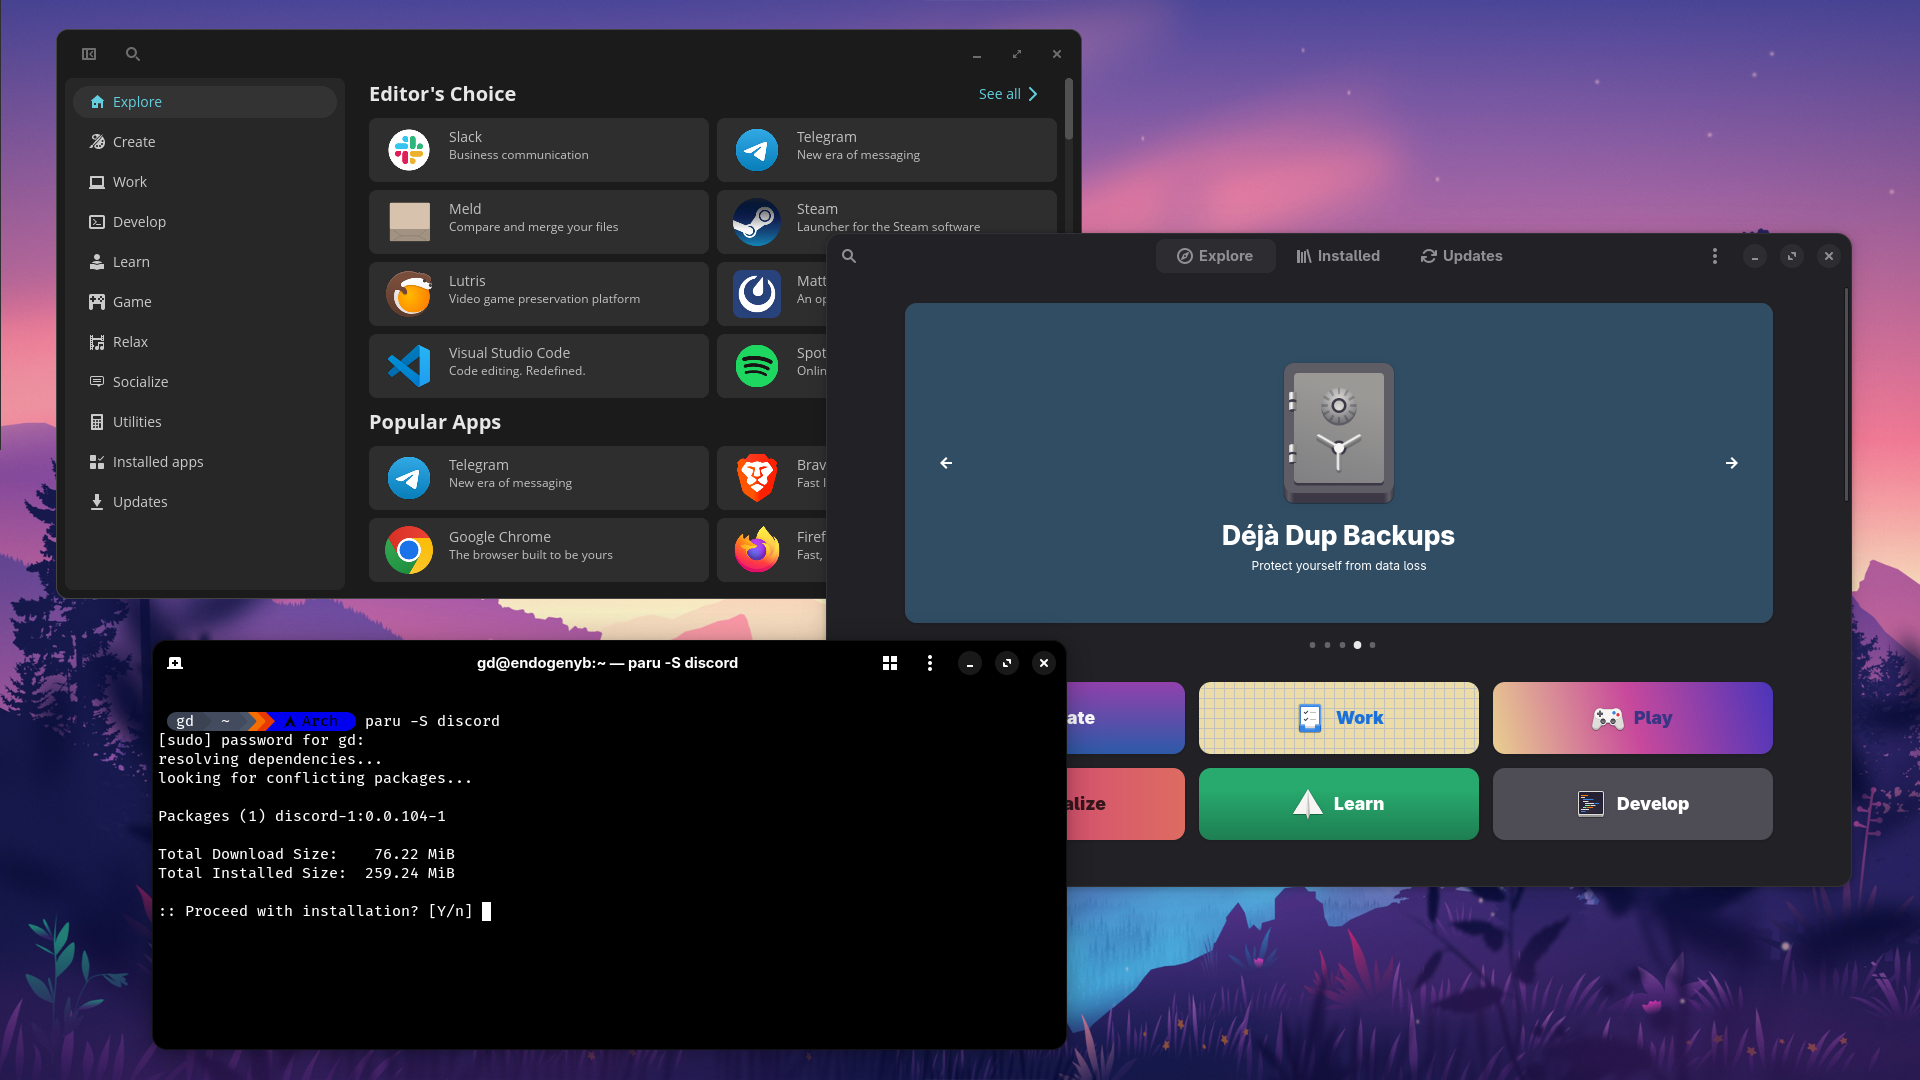Select the fourth carousel page dot
Screen dimensions: 1920x1080
(1357, 645)
